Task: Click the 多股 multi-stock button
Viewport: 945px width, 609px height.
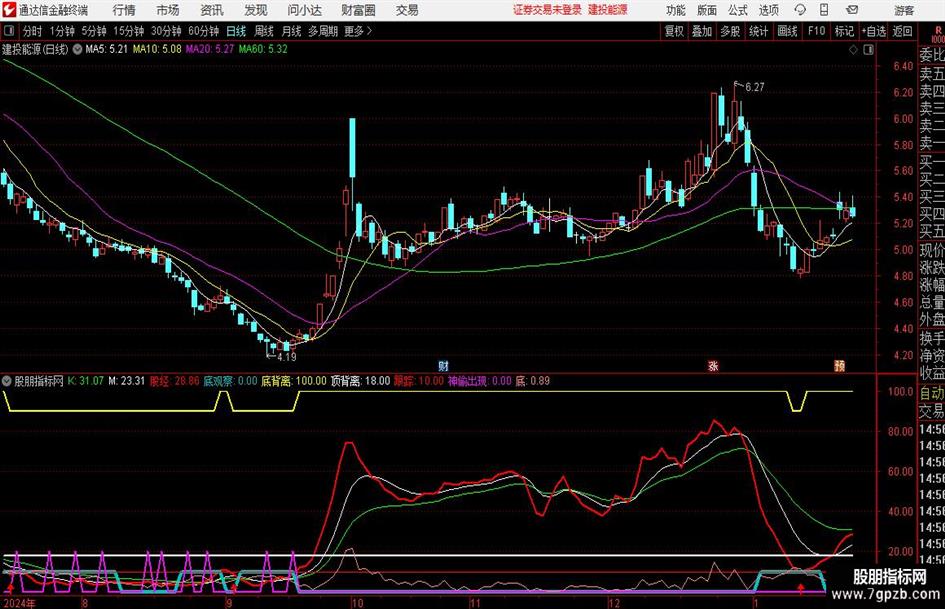Action: (x=730, y=31)
